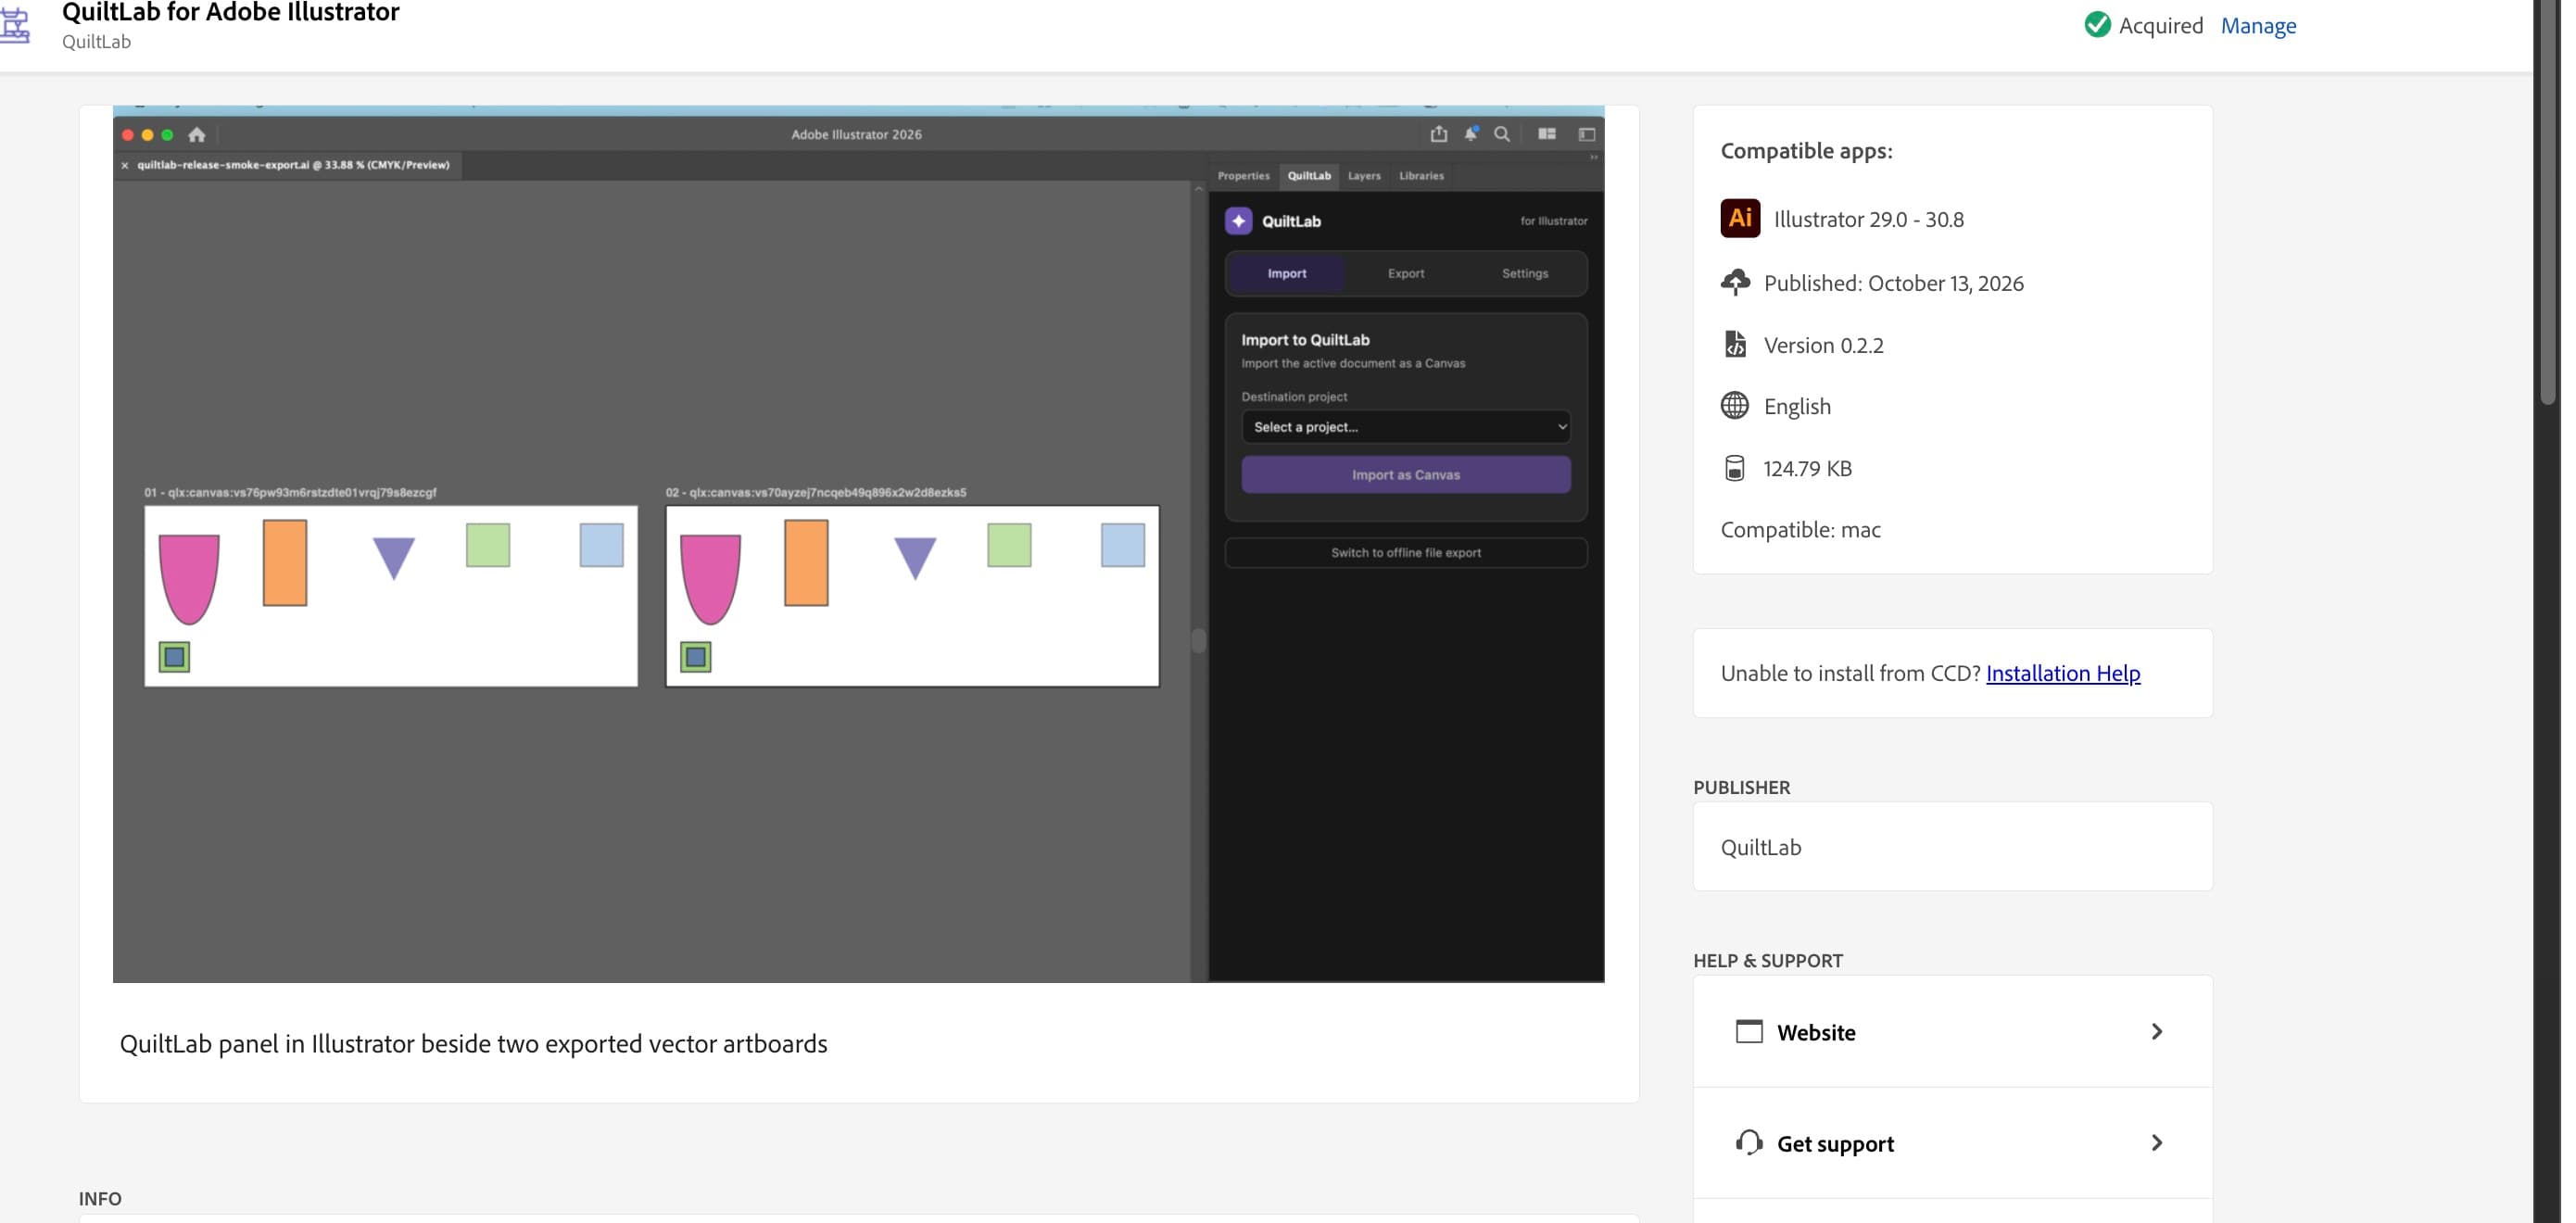
Task: Click the Website window icon
Action: [1749, 1031]
